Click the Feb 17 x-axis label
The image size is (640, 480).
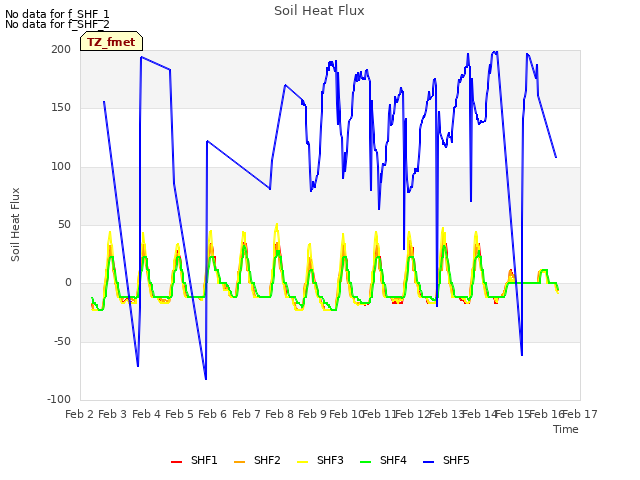580,414
